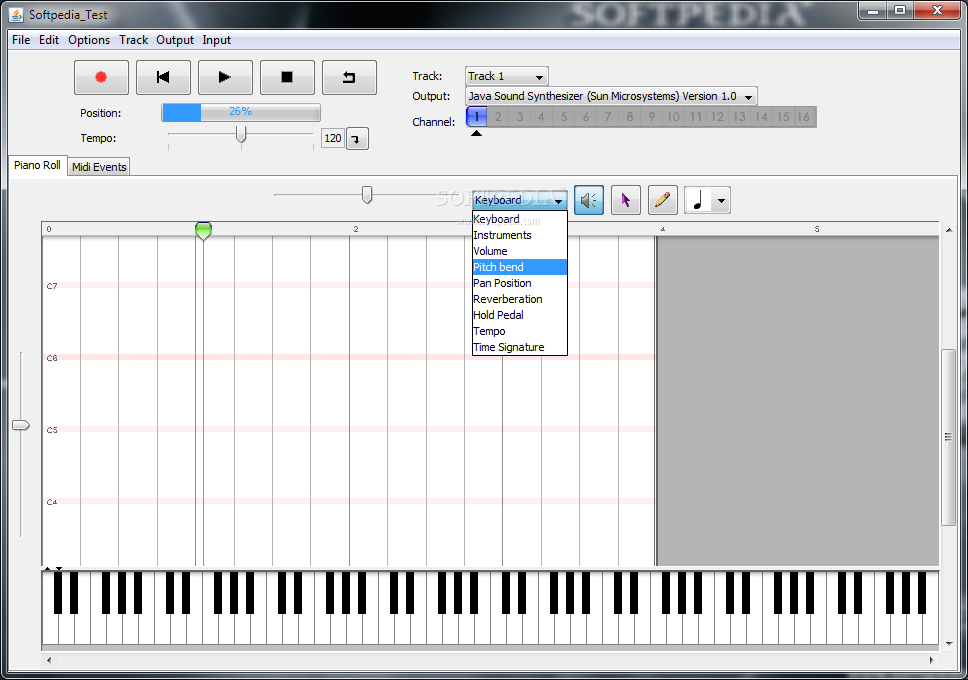Select channel 16 button
This screenshot has width=968, height=680.
point(803,117)
